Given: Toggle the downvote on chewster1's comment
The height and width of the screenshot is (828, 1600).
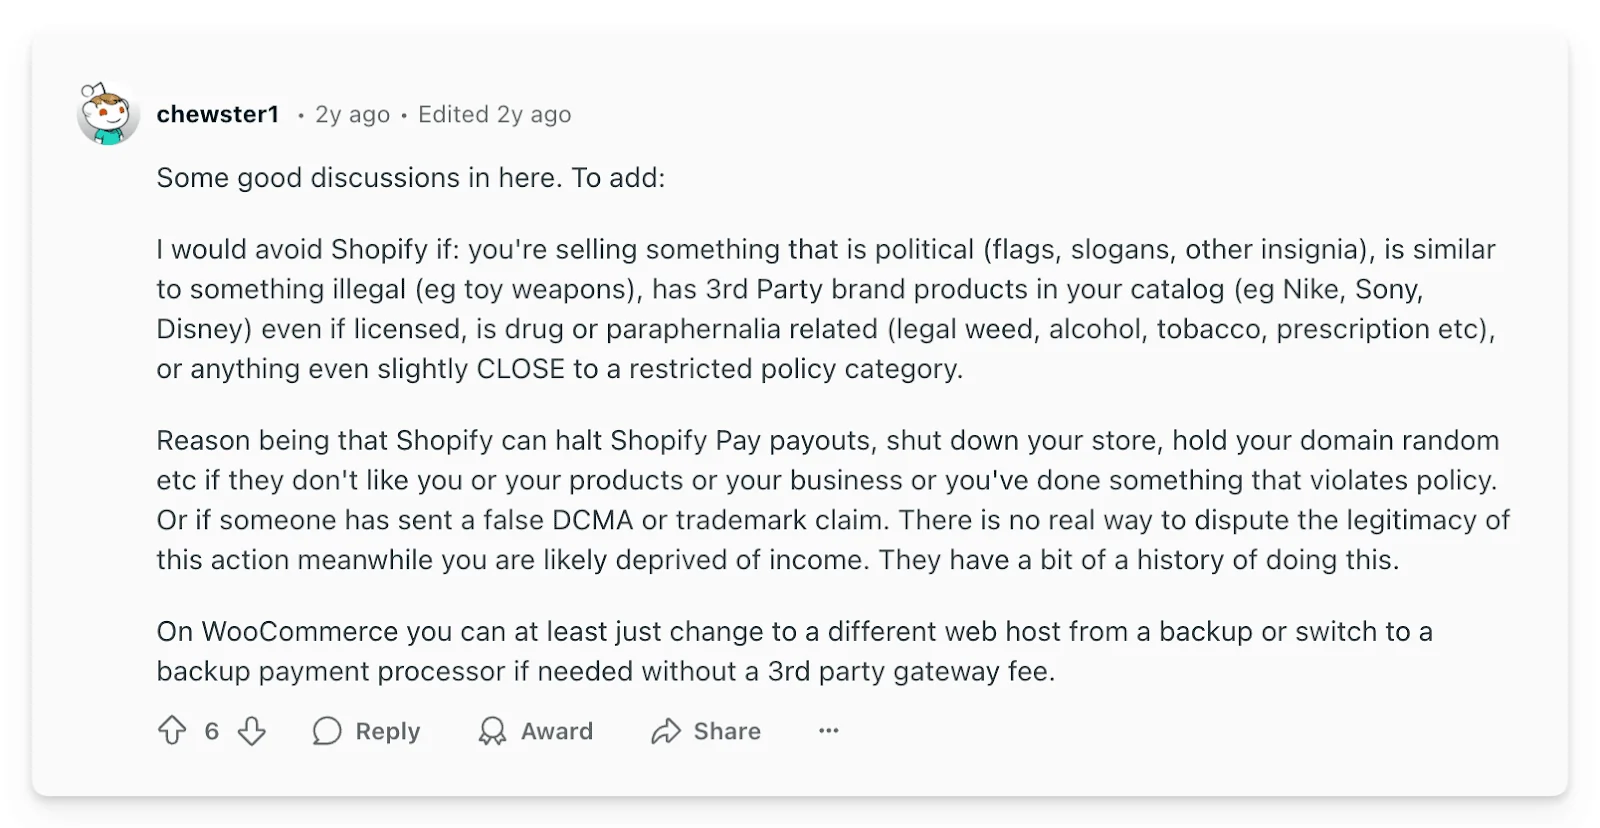Looking at the screenshot, I should pos(252,731).
